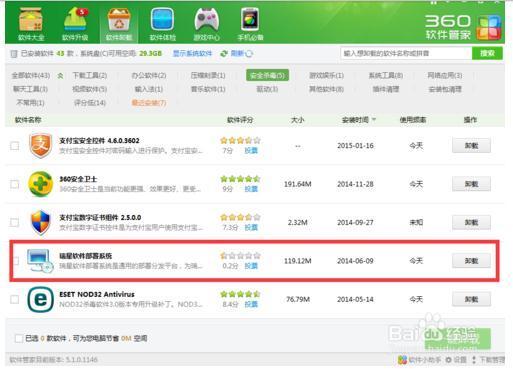The height and width of the screenshot is (369, 513).
Task: Uninstall 支付宝数字证书组件 with 卸载 button
Action: (471, 222)
